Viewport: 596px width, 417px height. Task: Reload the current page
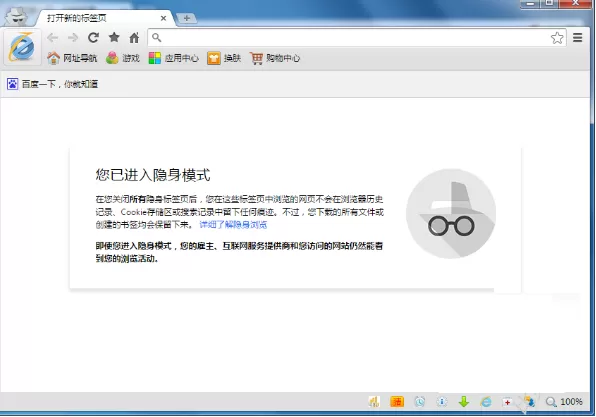(x=94, y=38)
